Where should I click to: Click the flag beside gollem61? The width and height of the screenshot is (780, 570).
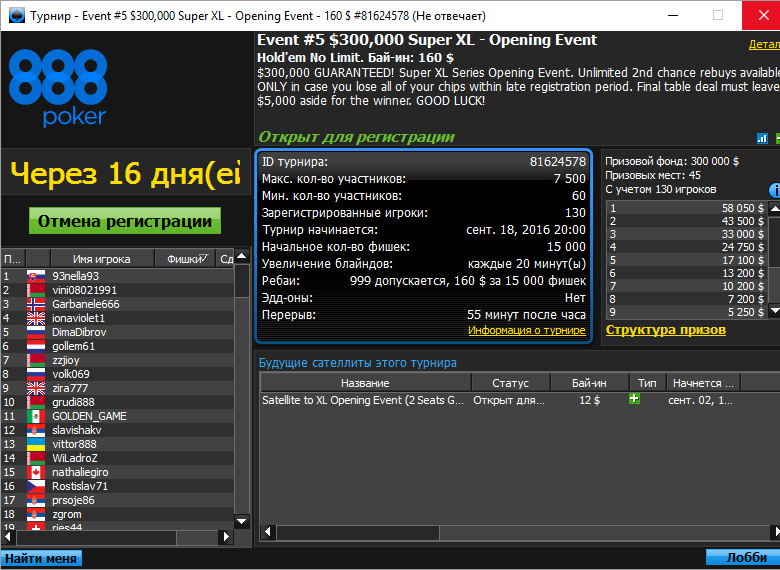[36, 346]
